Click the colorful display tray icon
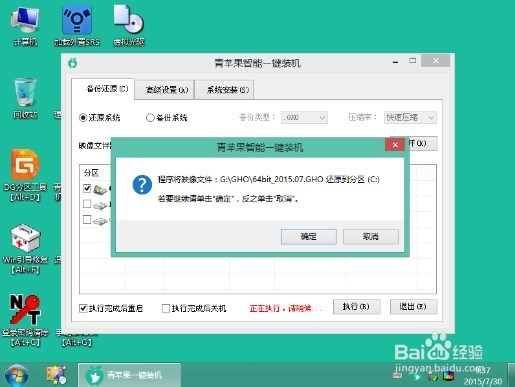This screenshot has width=515, height=387. (449, 377)
